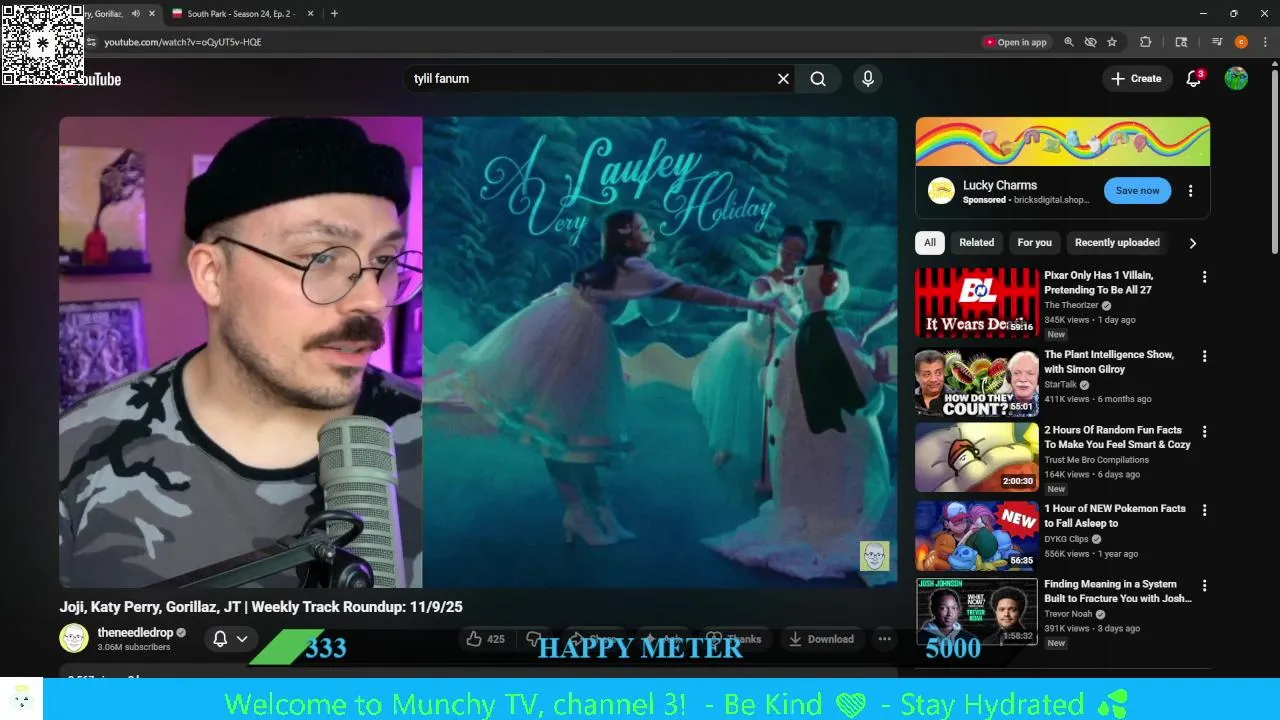Open The Plant Intelligence Show thumbnail
Image resolution: width=1280 pixels, height=720 pixels.
pos(977,382)
